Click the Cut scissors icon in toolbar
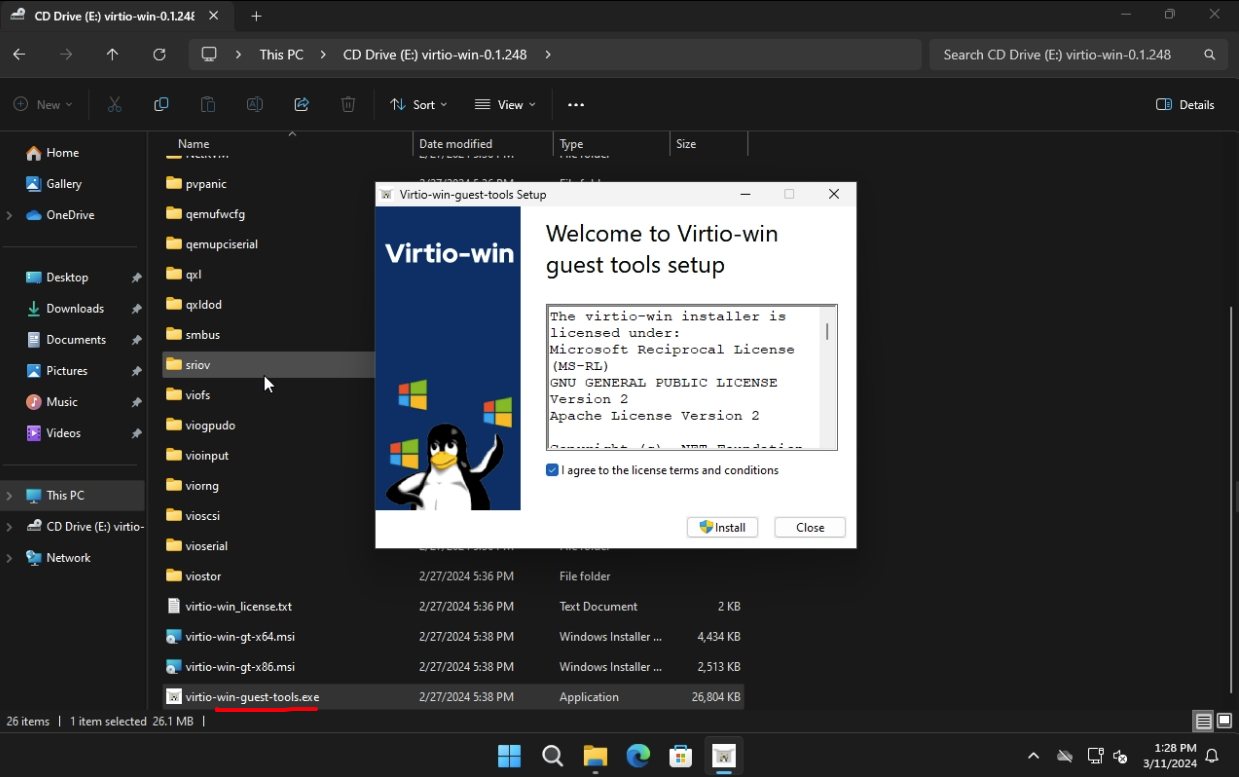 click(114, 105)
